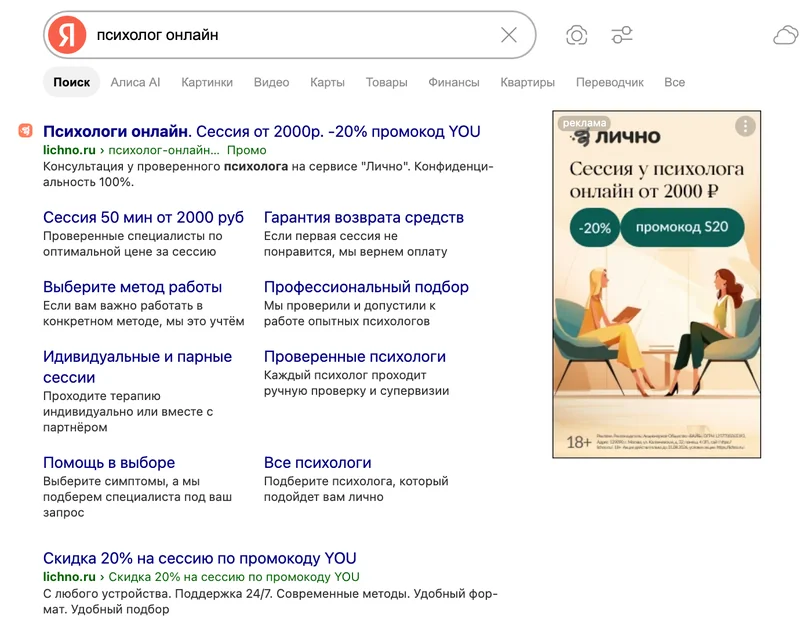Switch to the Картинки tab
Screen dimensions: 800x632
tap(207, 82)
